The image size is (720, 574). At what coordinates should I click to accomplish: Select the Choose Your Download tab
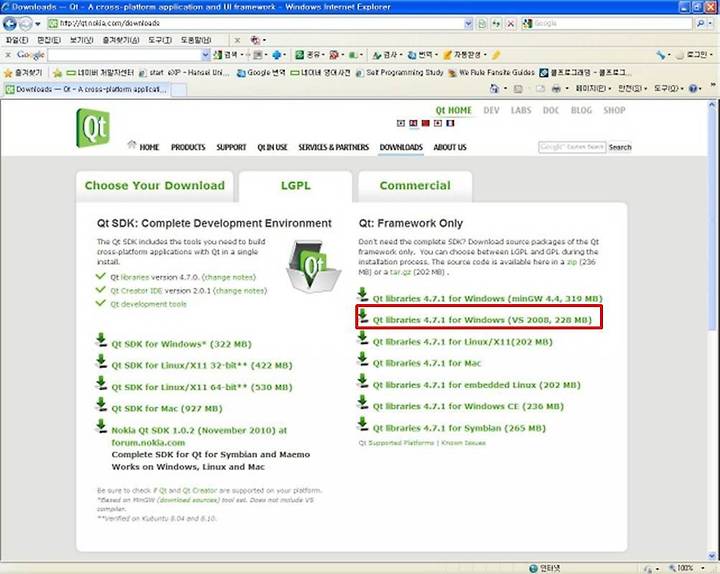(155, 186)
